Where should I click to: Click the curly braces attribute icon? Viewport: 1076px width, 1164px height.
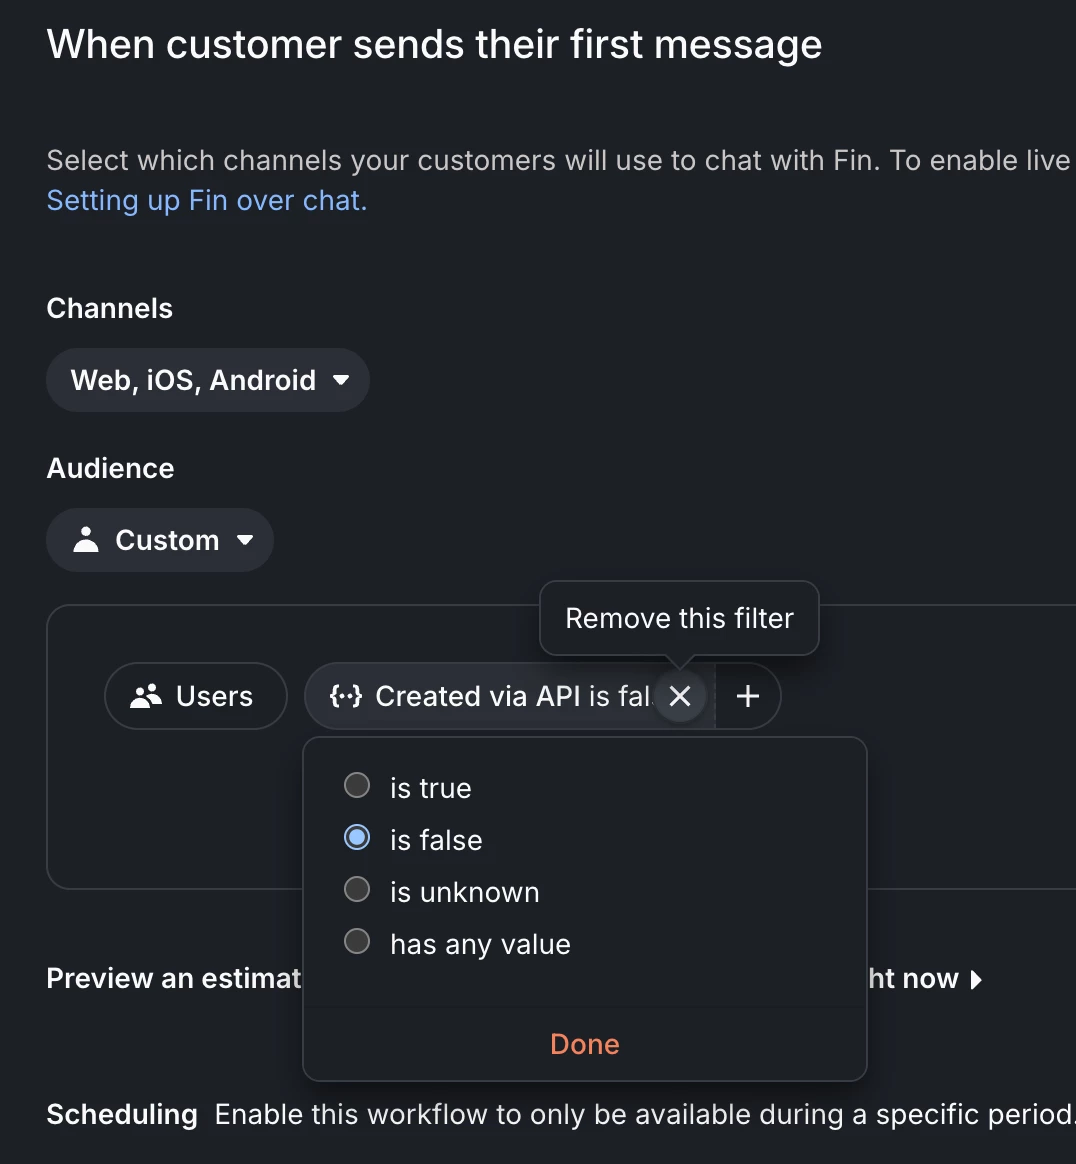346,696
